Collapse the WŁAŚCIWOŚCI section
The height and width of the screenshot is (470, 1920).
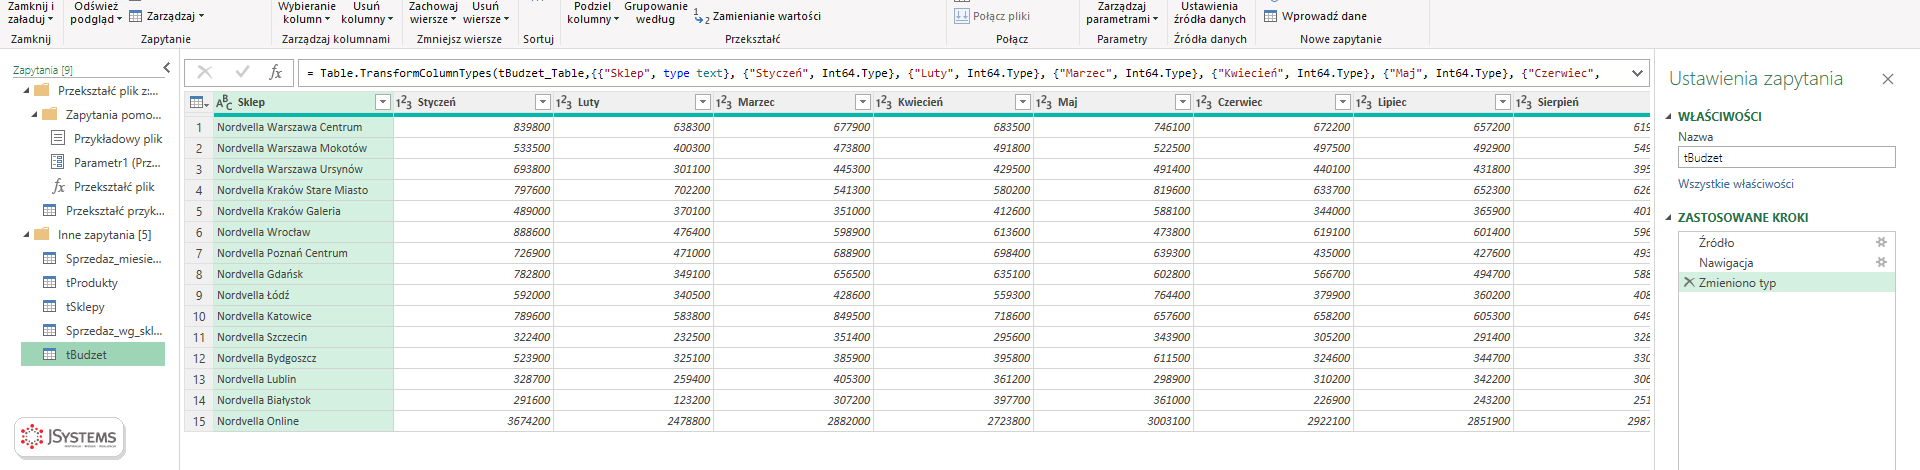(1669, 116)
